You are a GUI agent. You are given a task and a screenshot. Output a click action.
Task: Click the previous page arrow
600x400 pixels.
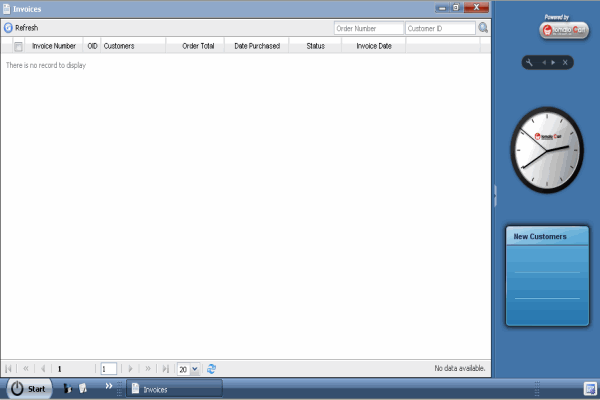tap(43, 369)
